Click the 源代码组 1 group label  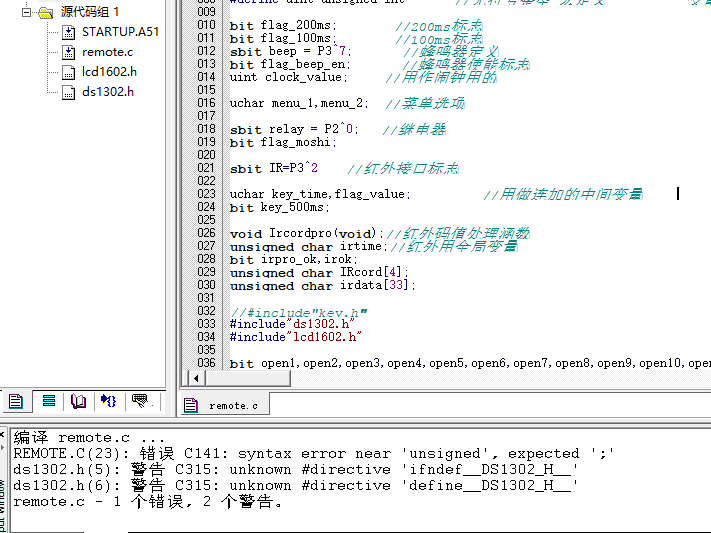[90, 12]
